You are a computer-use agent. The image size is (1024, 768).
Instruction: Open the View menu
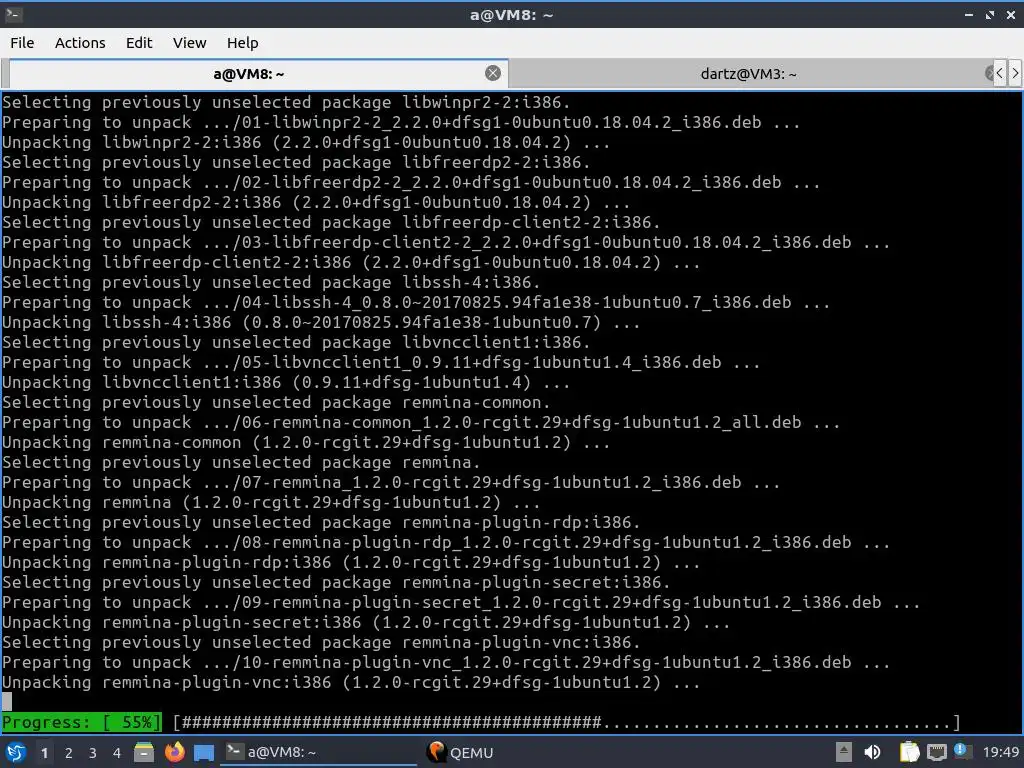[x=189, y=43]
